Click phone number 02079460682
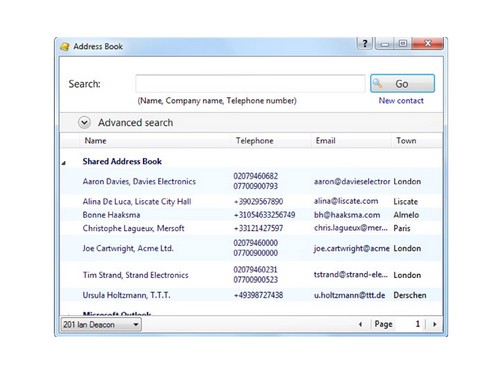 click(x=255, y=176)
